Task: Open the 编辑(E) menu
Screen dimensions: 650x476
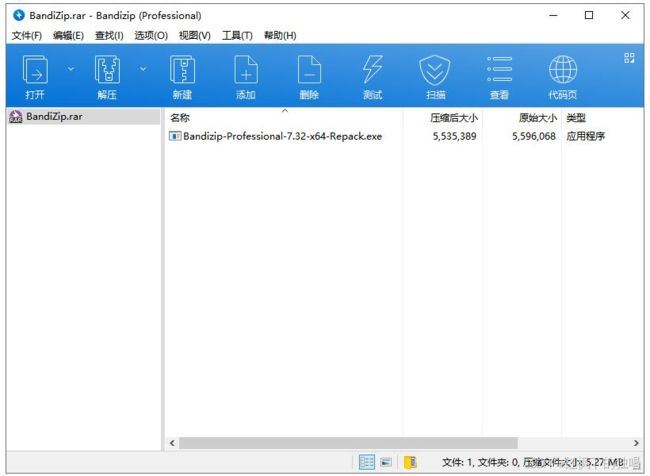Action: pos(68,36)
